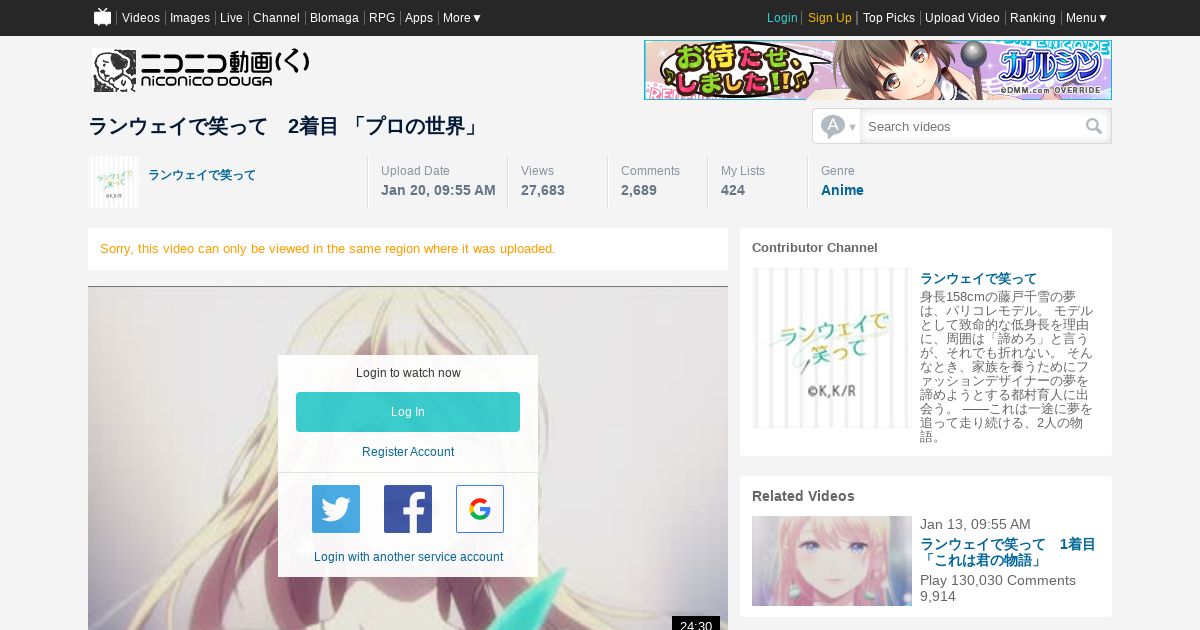The height and width of the screenshot is (630, 1200).
Task: Click related video episode 1 thumbnail
Action: point(832,561)
